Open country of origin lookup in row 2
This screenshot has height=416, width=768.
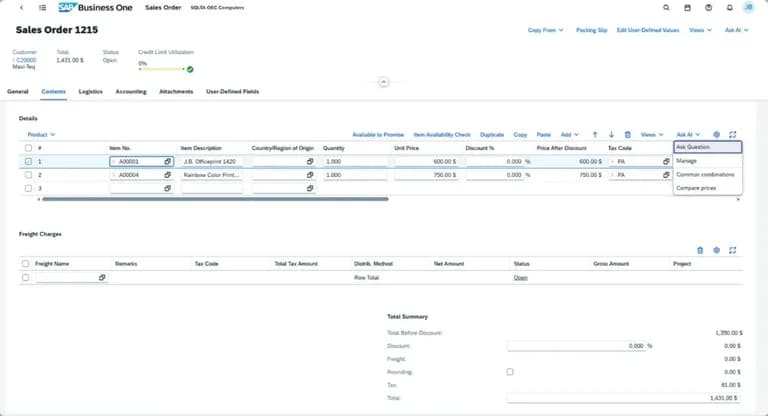pos(310,175)
